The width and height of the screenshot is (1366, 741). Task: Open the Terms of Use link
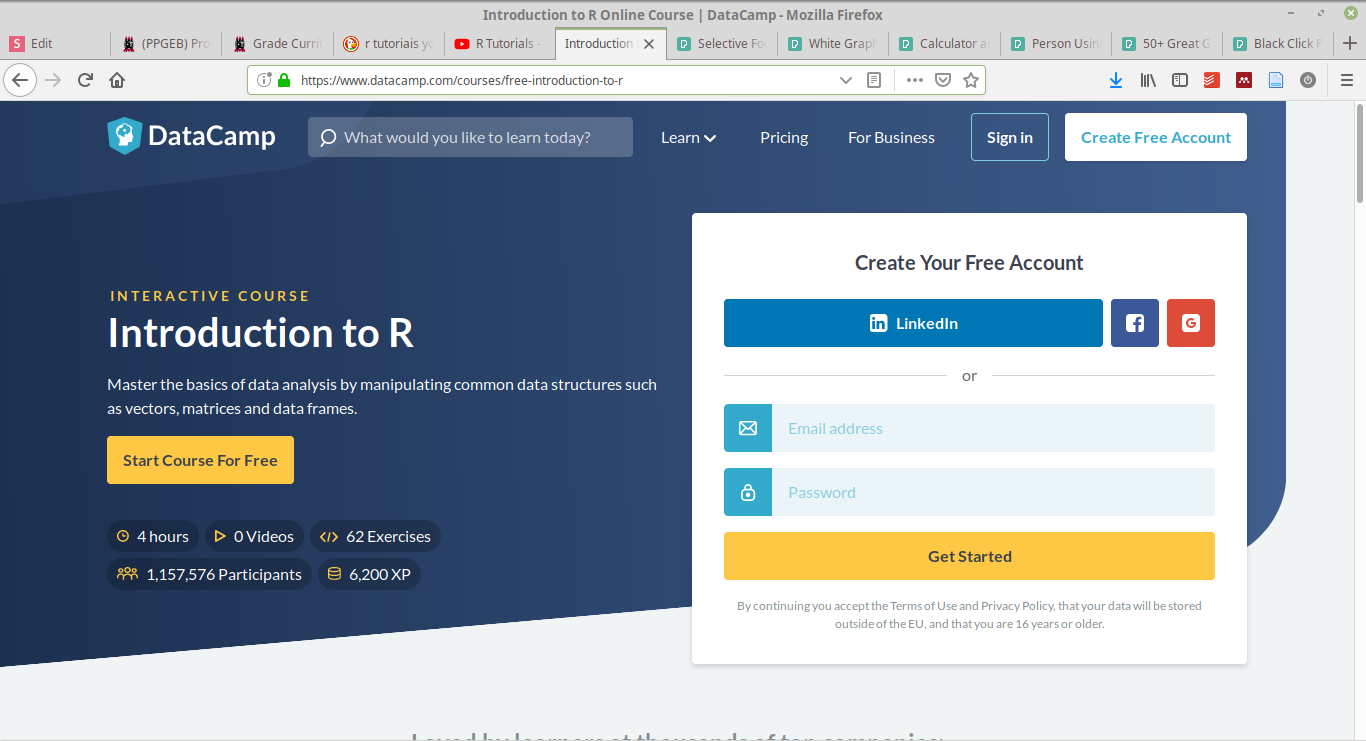pyautogui.click(x=923, y=606)
